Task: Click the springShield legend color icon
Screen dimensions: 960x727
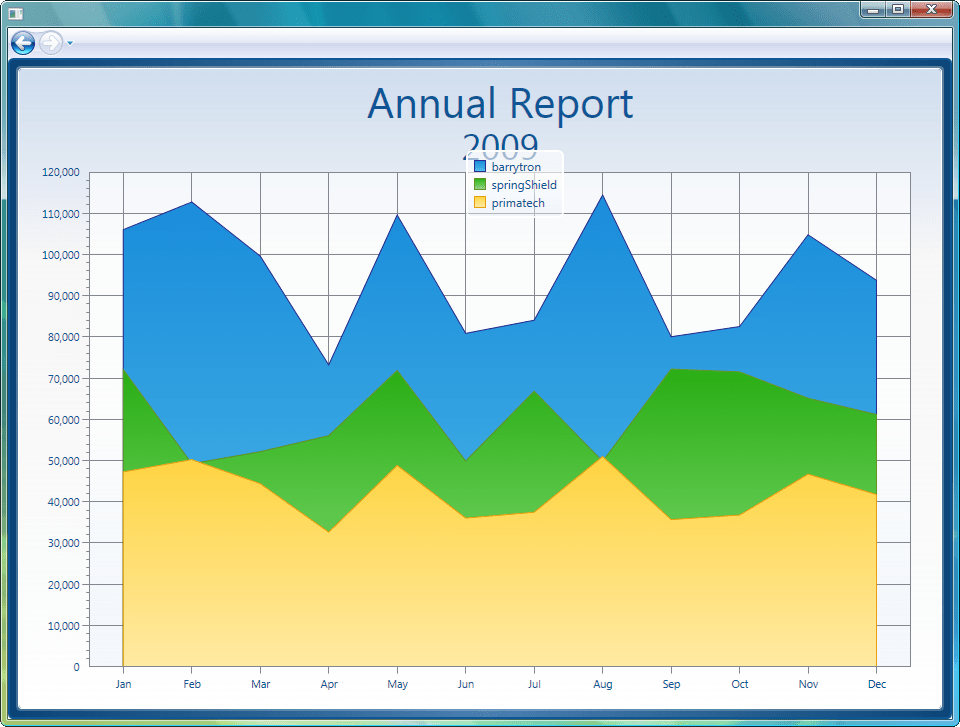Action: [x=482, y=184]
